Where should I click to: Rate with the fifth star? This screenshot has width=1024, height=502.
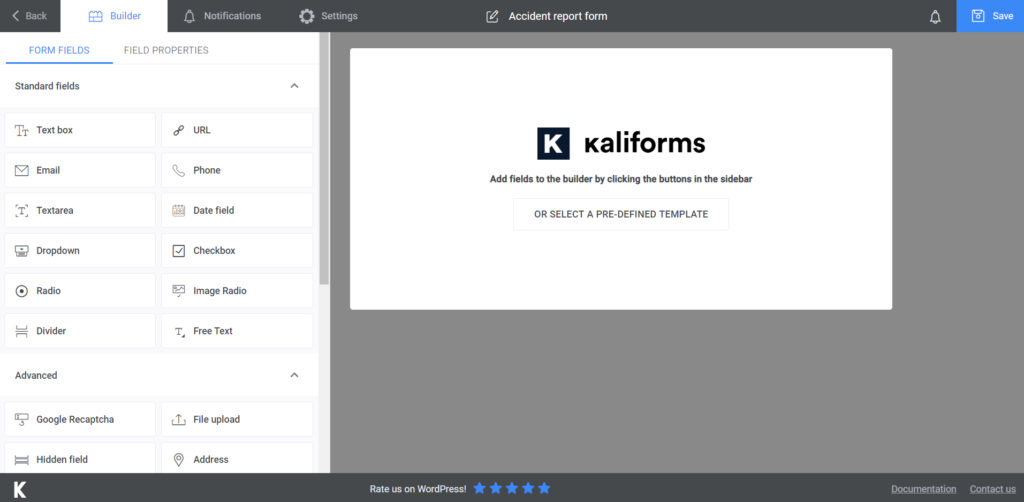544,488
